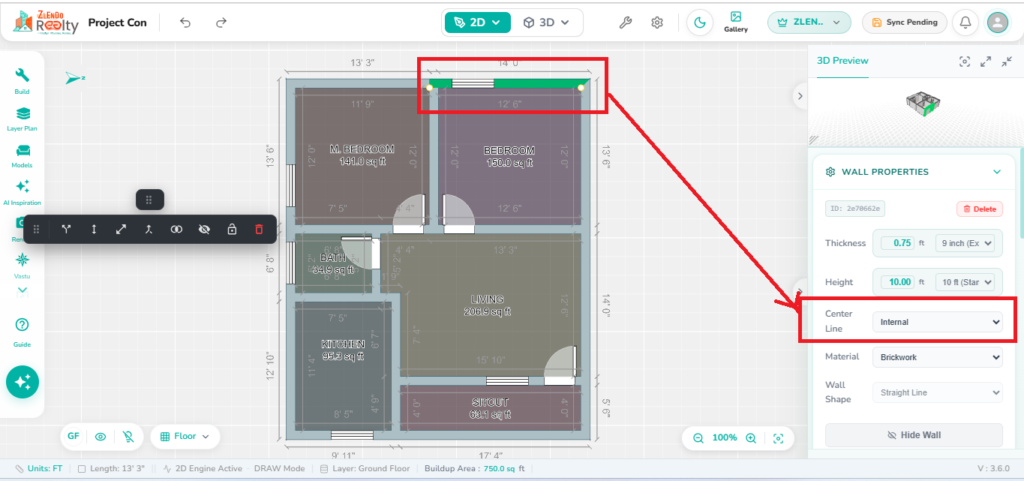Image resolution: width=1024 pixels, height=481 pixels.
Task: Open the Guide help icon
Action: pos(22,331)
